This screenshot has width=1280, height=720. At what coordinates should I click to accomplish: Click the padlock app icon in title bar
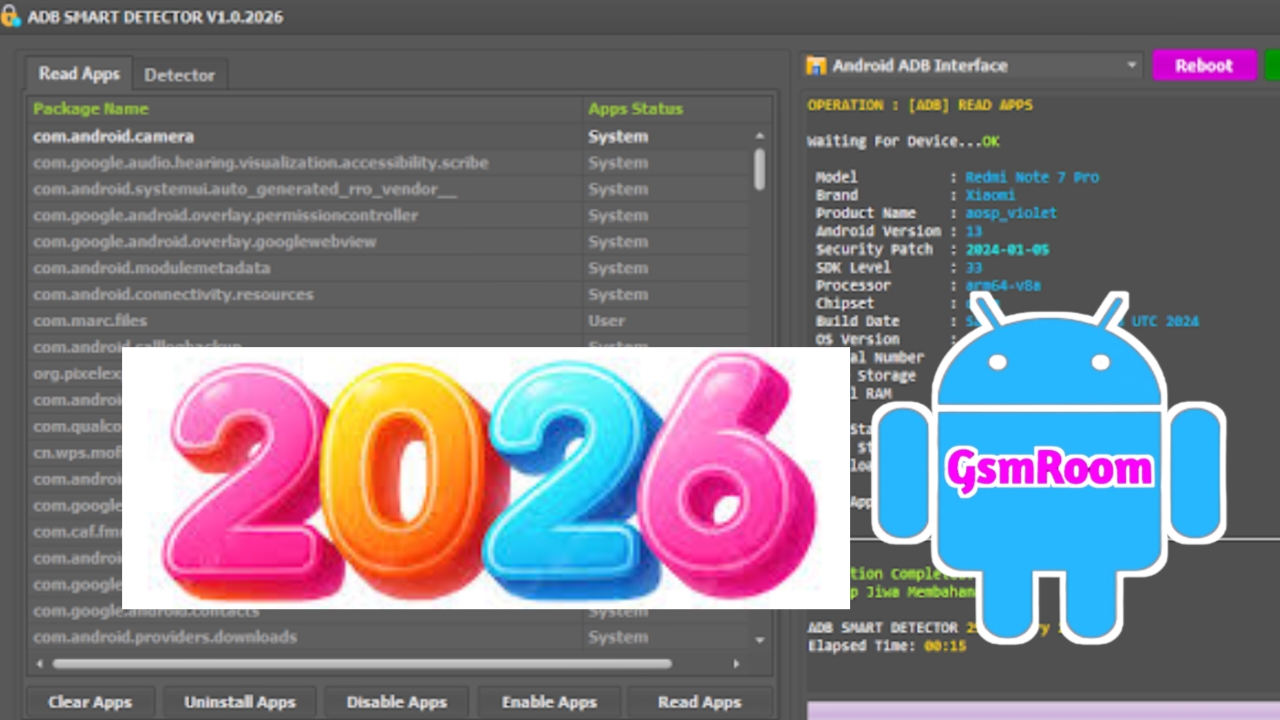point(10,17)
